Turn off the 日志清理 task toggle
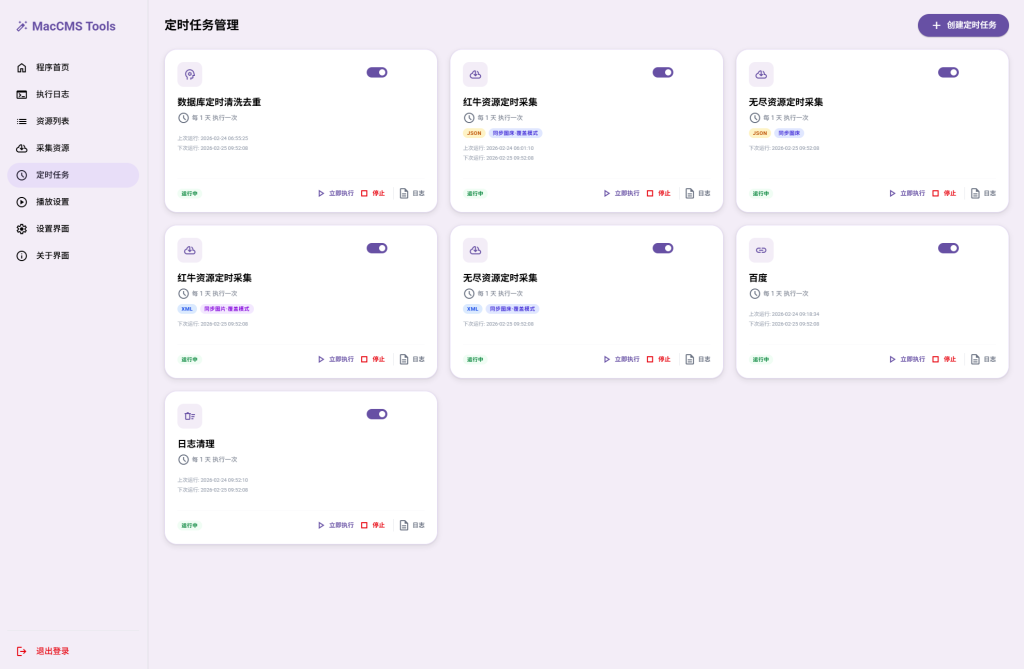1024x669 pixels. pyautogui.click(x=377, y=414)
